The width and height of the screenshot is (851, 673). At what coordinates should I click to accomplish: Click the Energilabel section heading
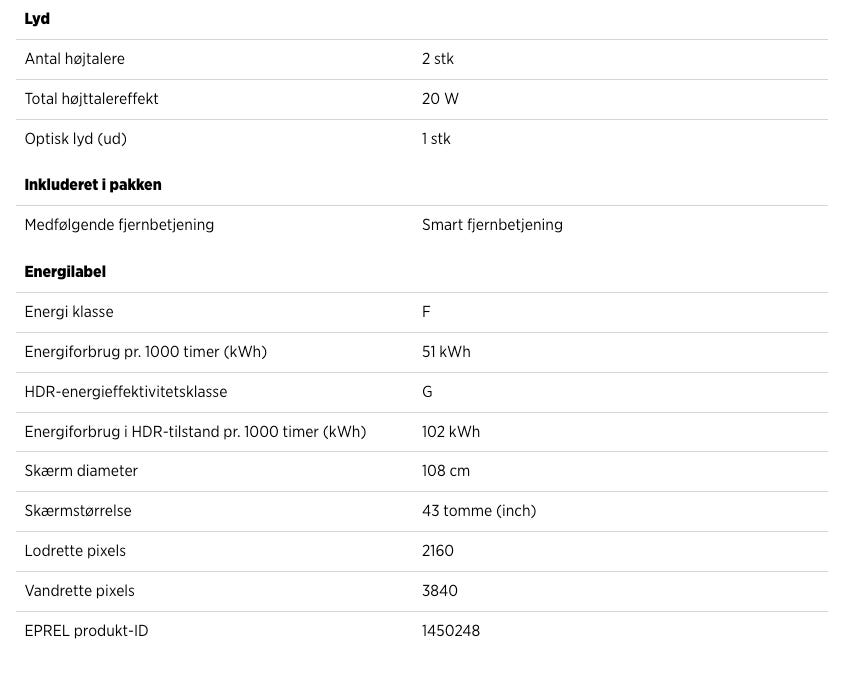click(x=65, y=272)
